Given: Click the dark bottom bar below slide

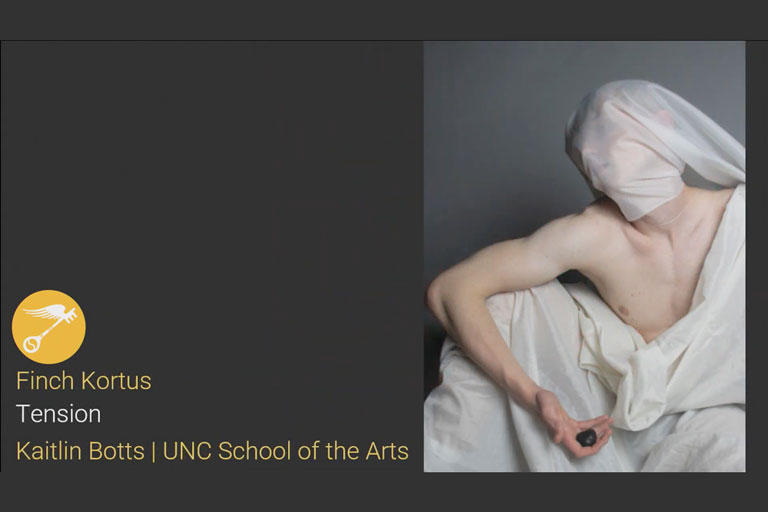Looking at the screenshot, I should point(384,492).
